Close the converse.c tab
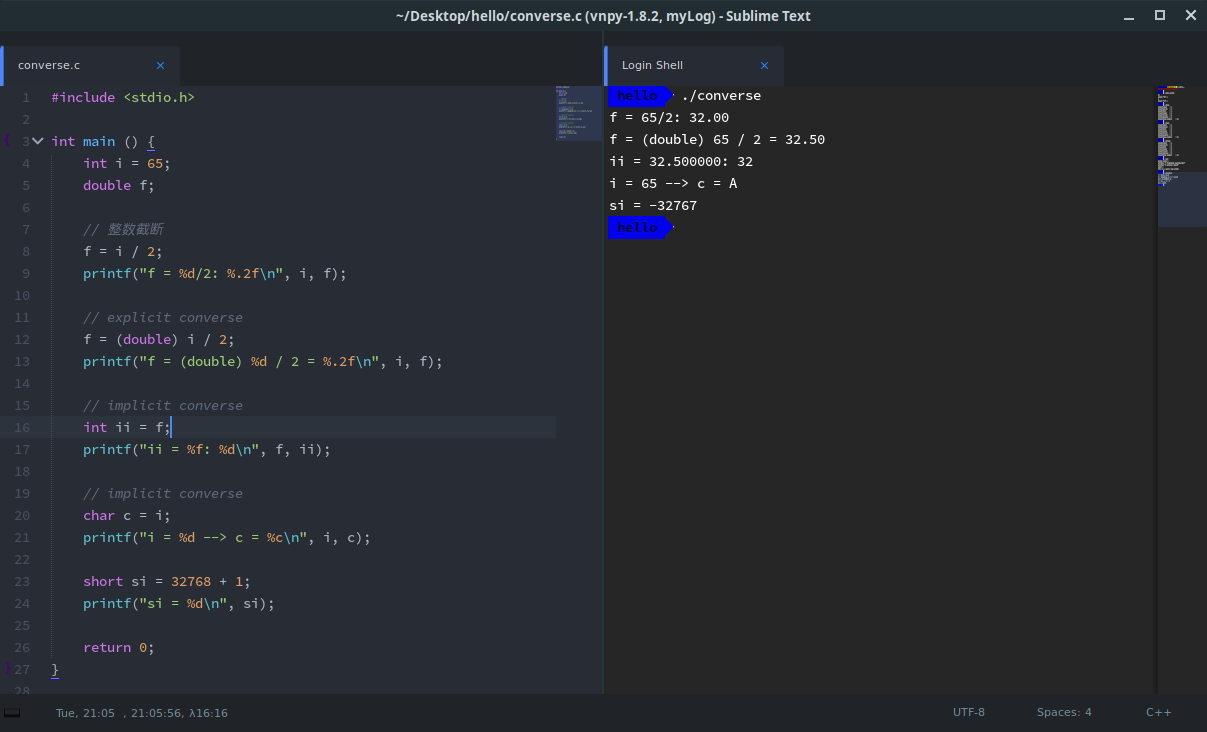The width and height of the screenshot is (1207, 732). (x=160, y=65)
